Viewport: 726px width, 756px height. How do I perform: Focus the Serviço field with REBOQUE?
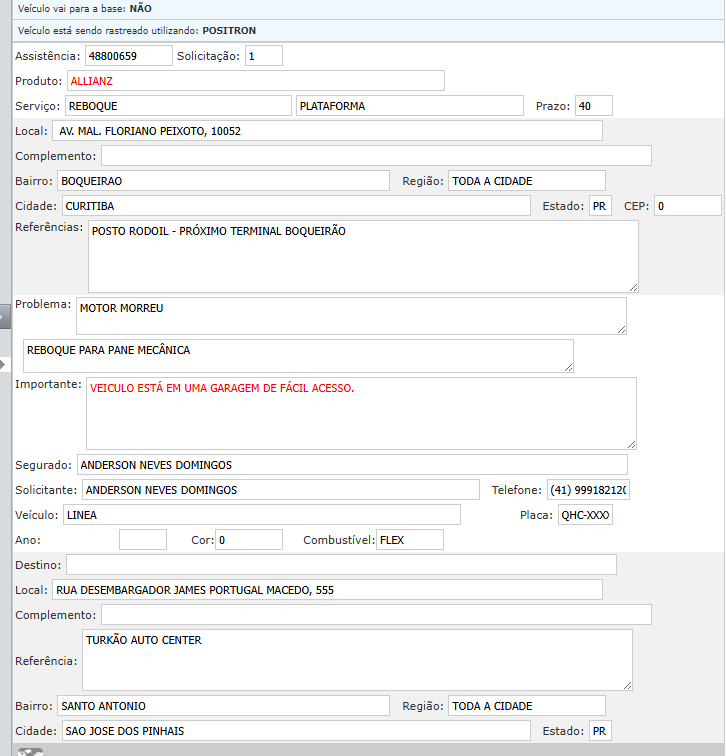177,106
